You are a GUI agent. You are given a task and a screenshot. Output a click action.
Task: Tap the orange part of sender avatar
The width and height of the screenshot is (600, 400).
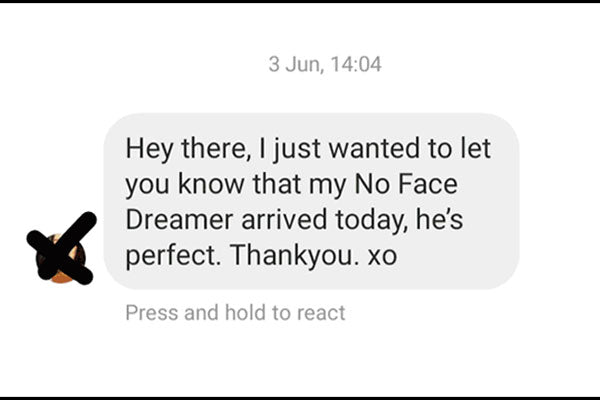pos(61,277)
